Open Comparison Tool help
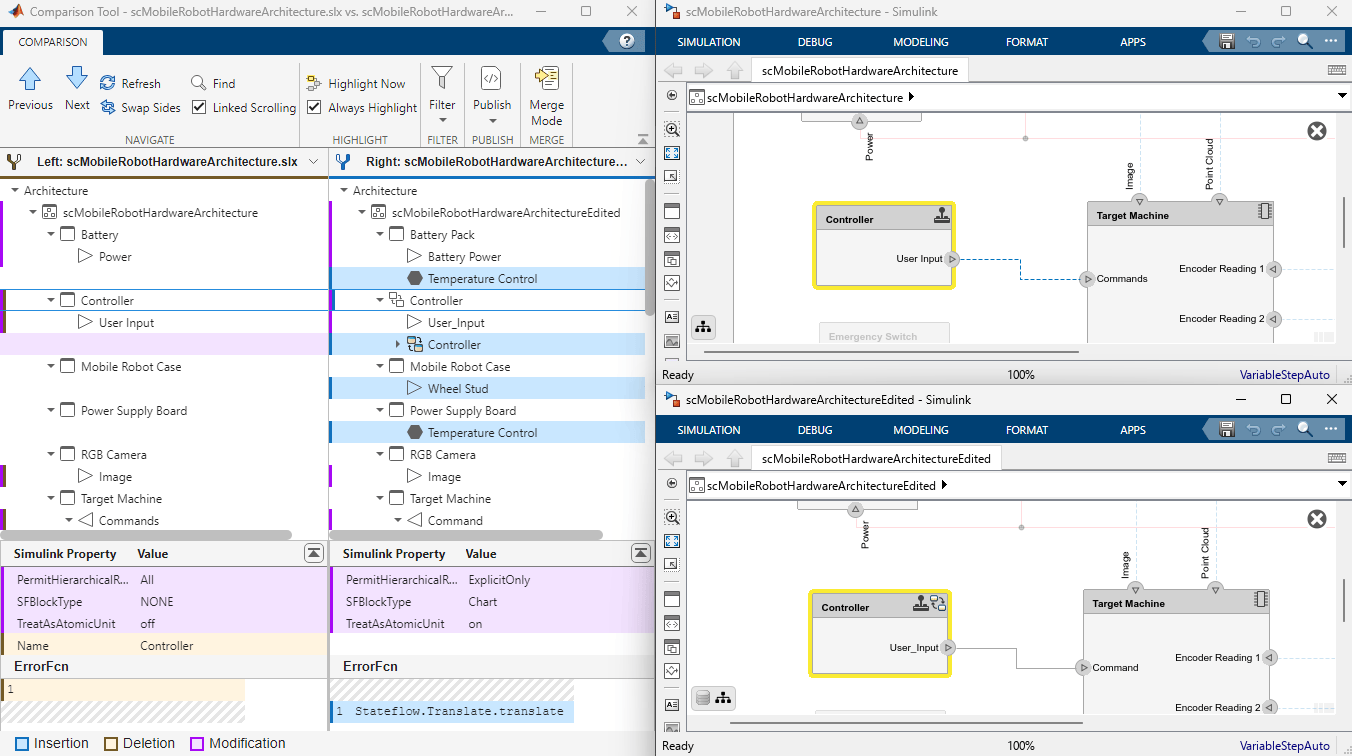 pyautogui.click(x=627, y=41)
